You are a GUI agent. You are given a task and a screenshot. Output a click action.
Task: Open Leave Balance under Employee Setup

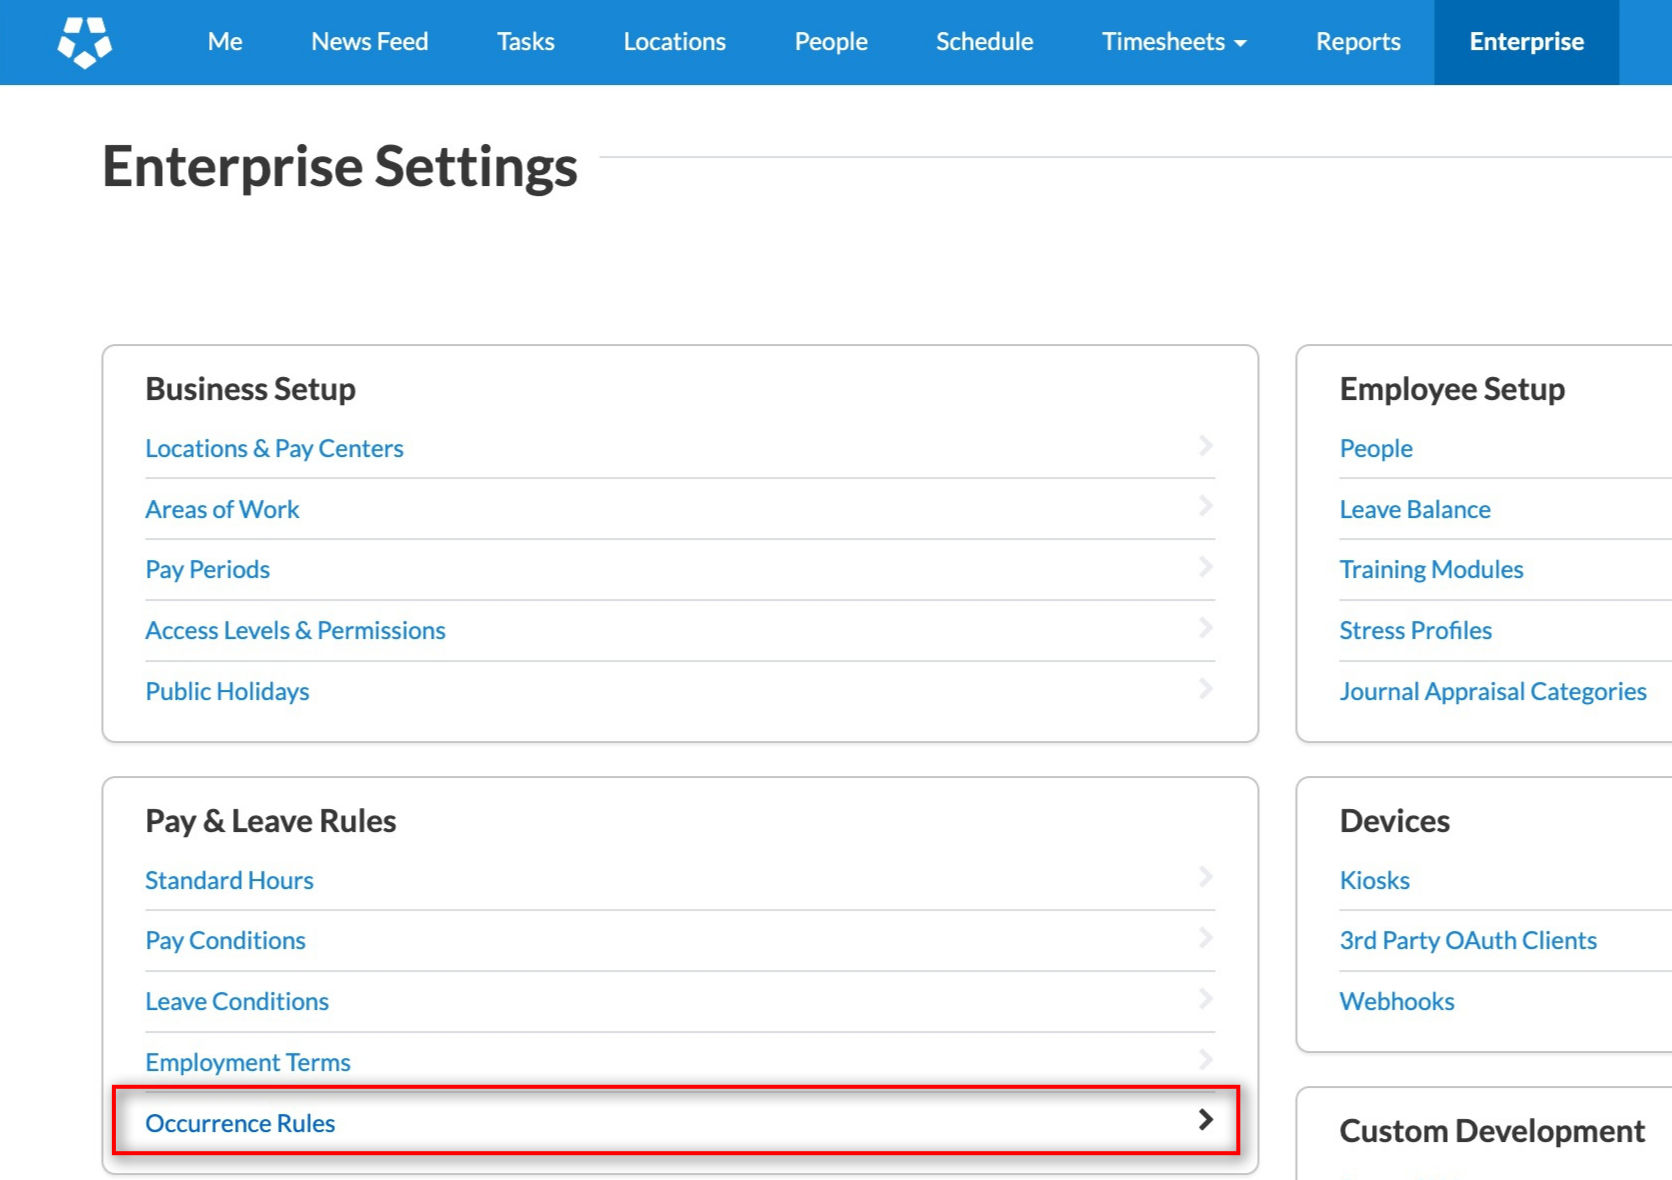tap(1414, 510)
